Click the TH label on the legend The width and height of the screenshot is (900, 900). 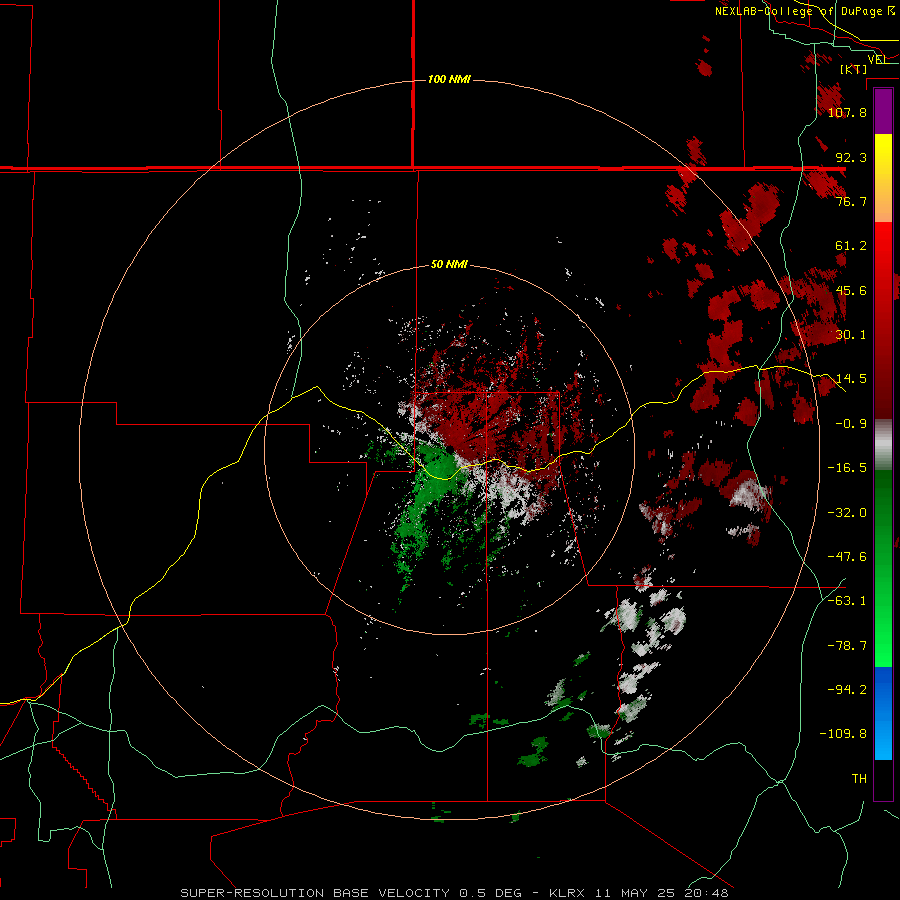[x=859, y=779]
